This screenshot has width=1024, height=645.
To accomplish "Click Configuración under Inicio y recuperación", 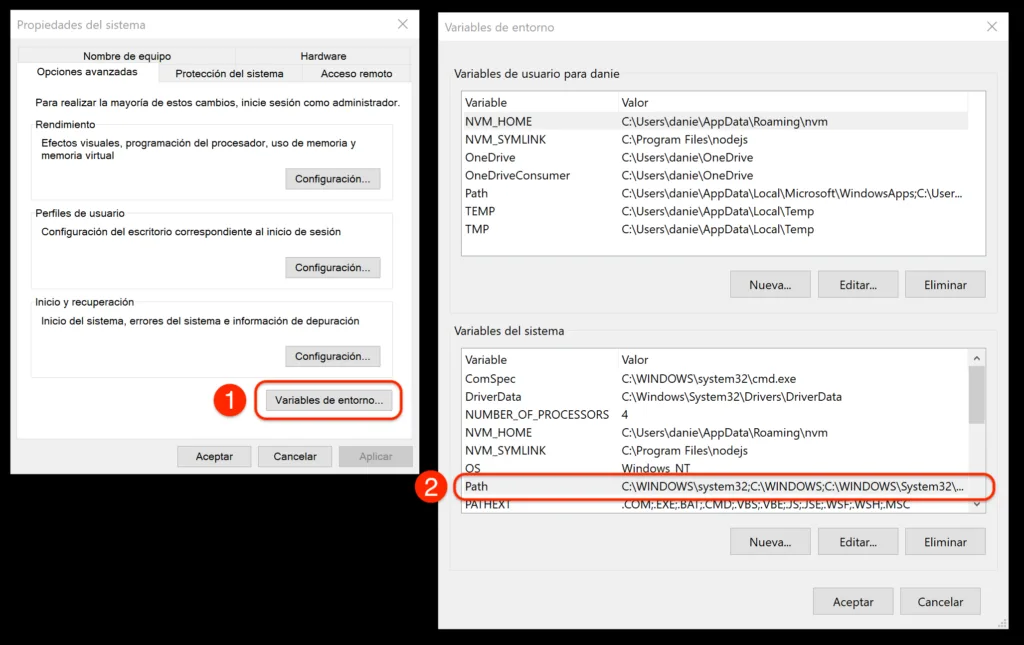I will (x=332, y=356).
